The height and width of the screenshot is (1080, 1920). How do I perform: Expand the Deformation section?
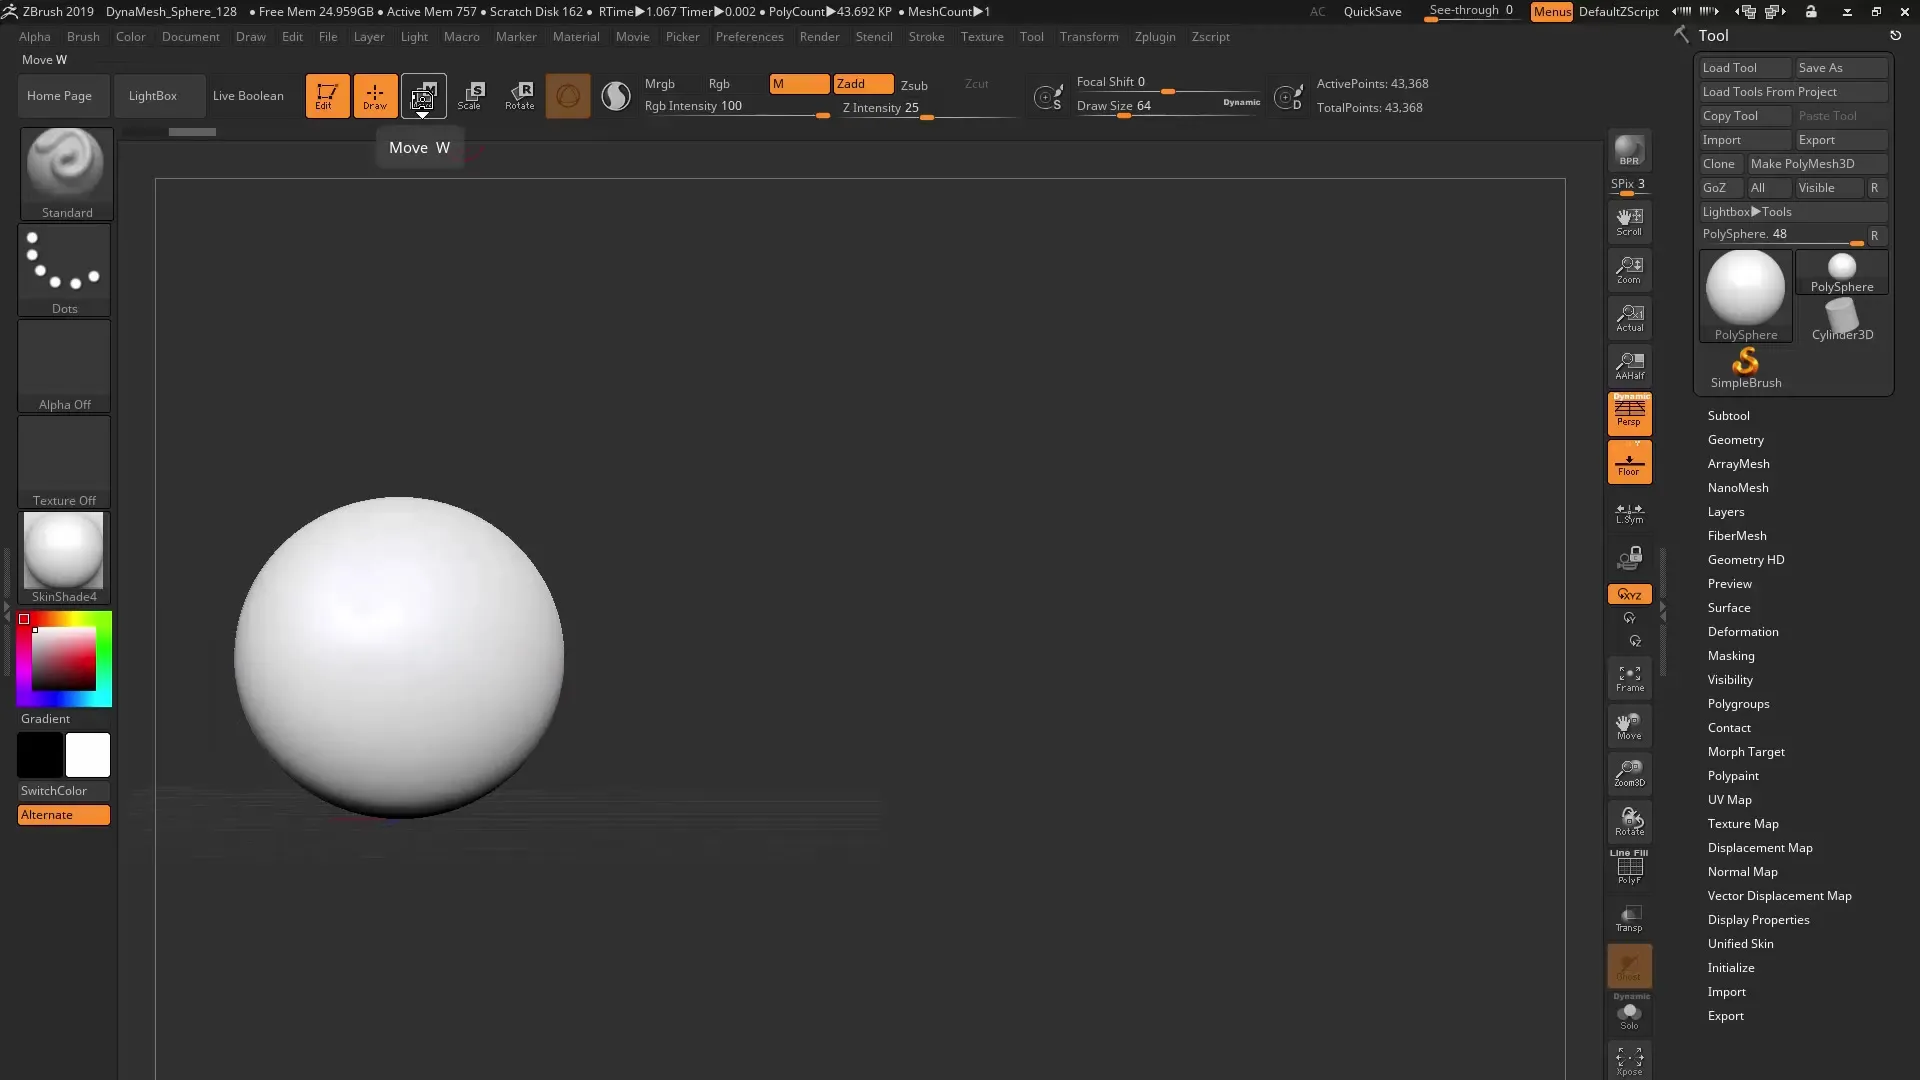1742,632
